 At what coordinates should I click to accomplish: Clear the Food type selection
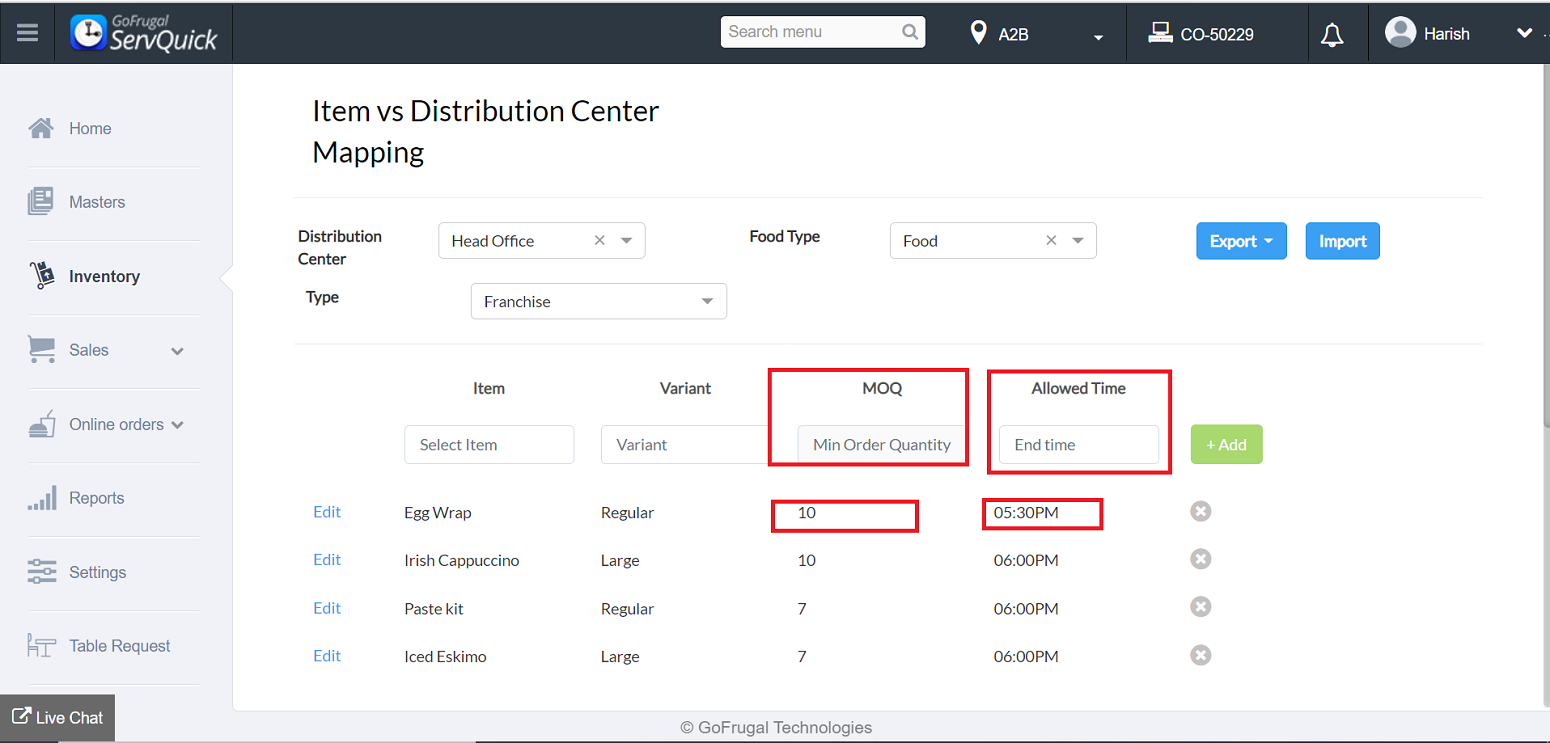pyautogui.click(x=1051, y=240)
